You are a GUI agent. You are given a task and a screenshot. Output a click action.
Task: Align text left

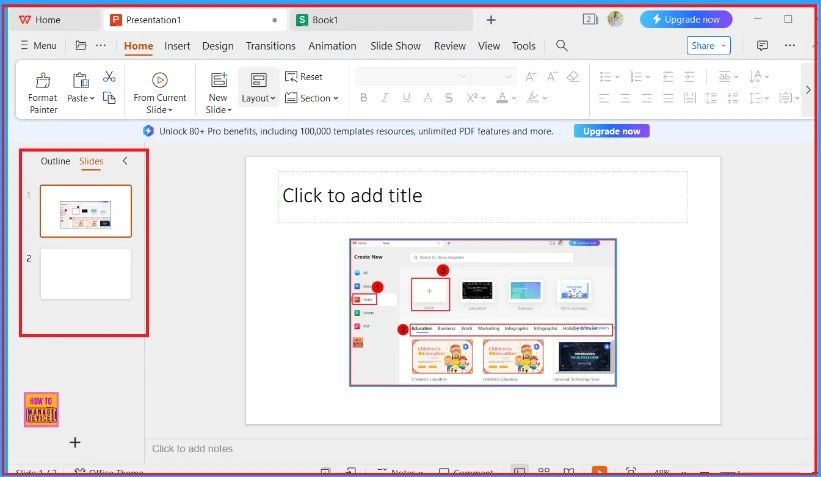pyautogui.click(x=604, y=97)
